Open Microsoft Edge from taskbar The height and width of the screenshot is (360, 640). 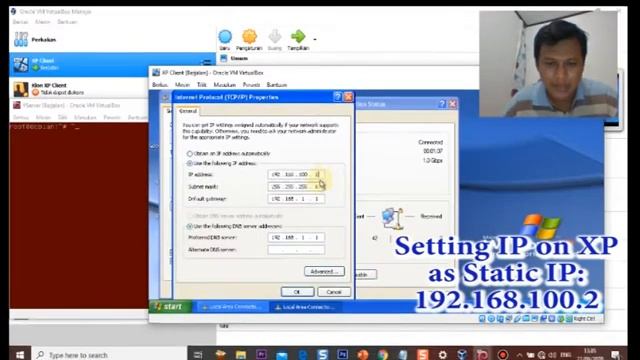[302, 355]
